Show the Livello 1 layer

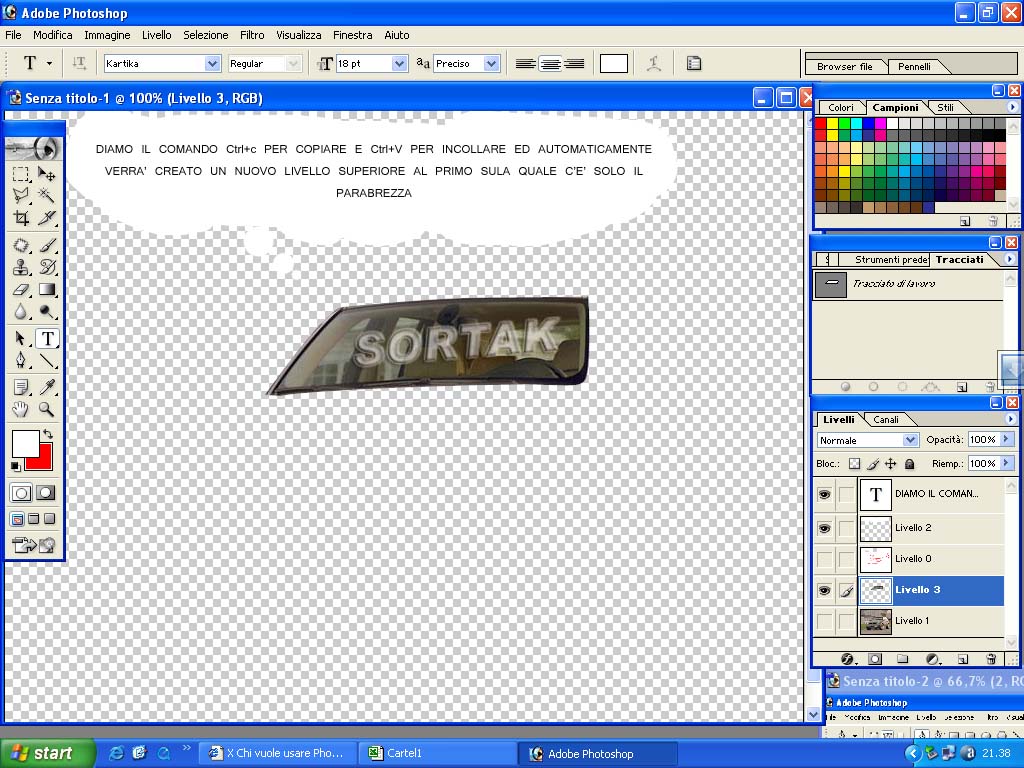tap(824, 621)
